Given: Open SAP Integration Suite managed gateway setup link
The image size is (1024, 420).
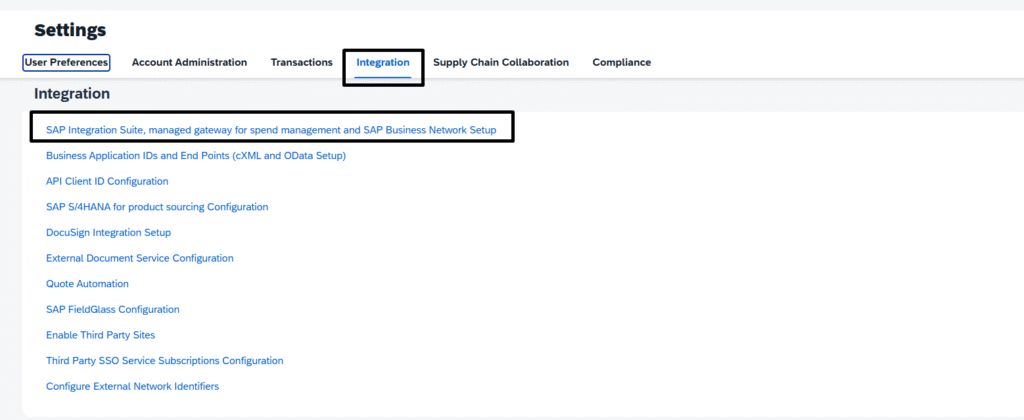Looking at the screenshot, I should coord(270,130).
